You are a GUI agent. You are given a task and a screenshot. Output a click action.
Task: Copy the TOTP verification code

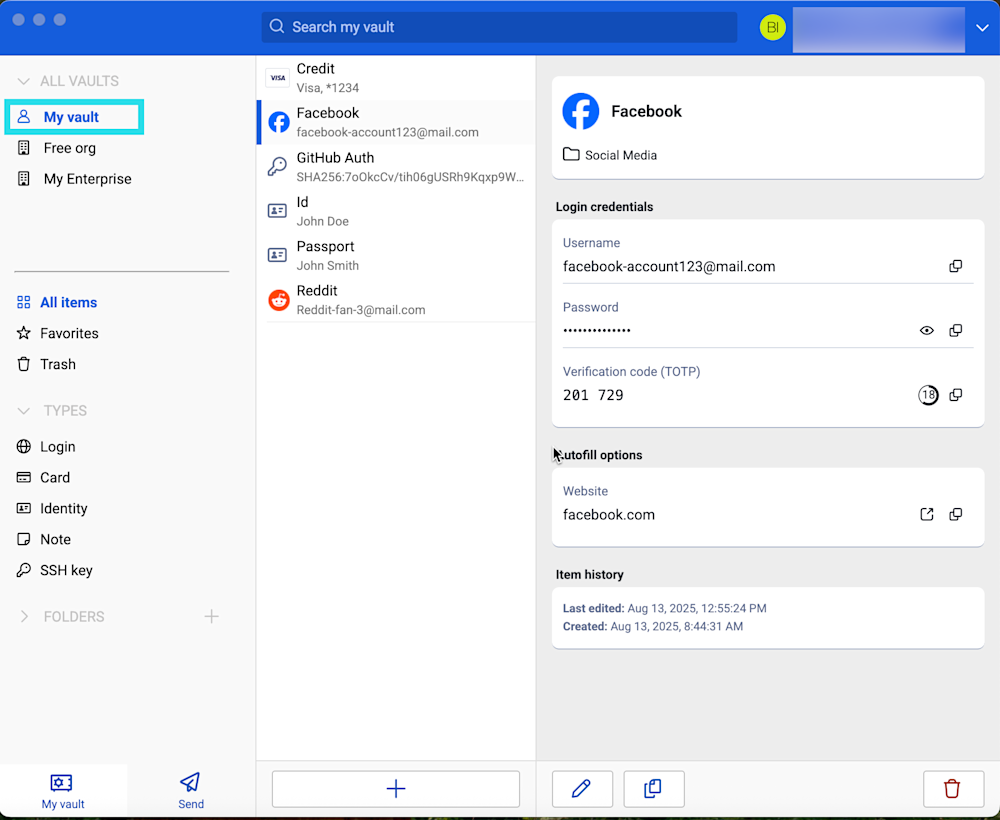click(x=955, y=394)
